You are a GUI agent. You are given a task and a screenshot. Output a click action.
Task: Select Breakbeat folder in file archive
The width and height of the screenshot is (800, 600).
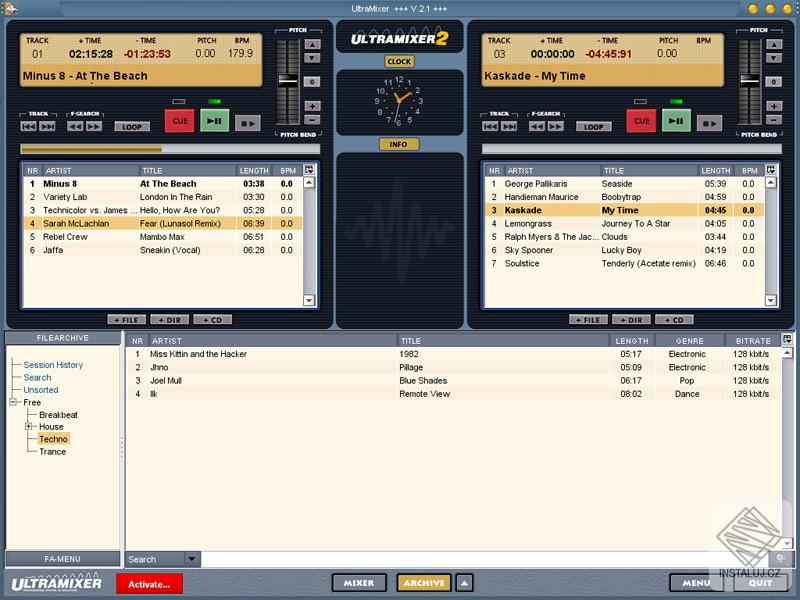point(59,415)
